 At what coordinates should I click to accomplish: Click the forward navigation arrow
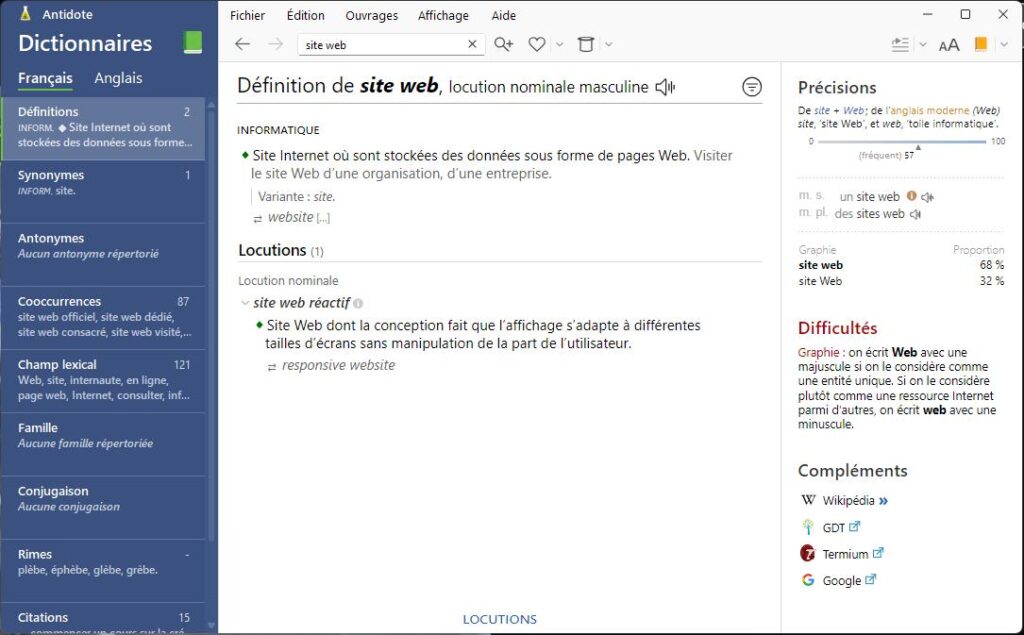click(x=276, y=44)
